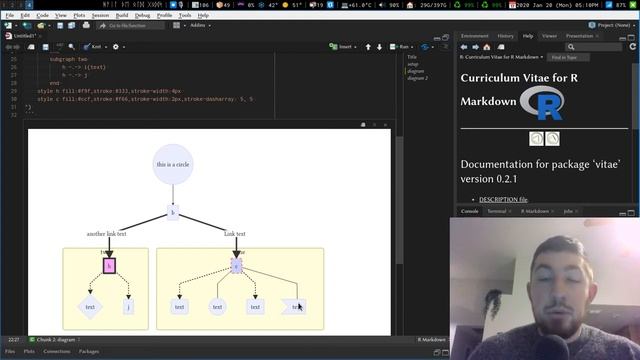Viewport: 640px width, 360px height.
Task: Go forward in Help pane
Action: (x=476, y=47)
